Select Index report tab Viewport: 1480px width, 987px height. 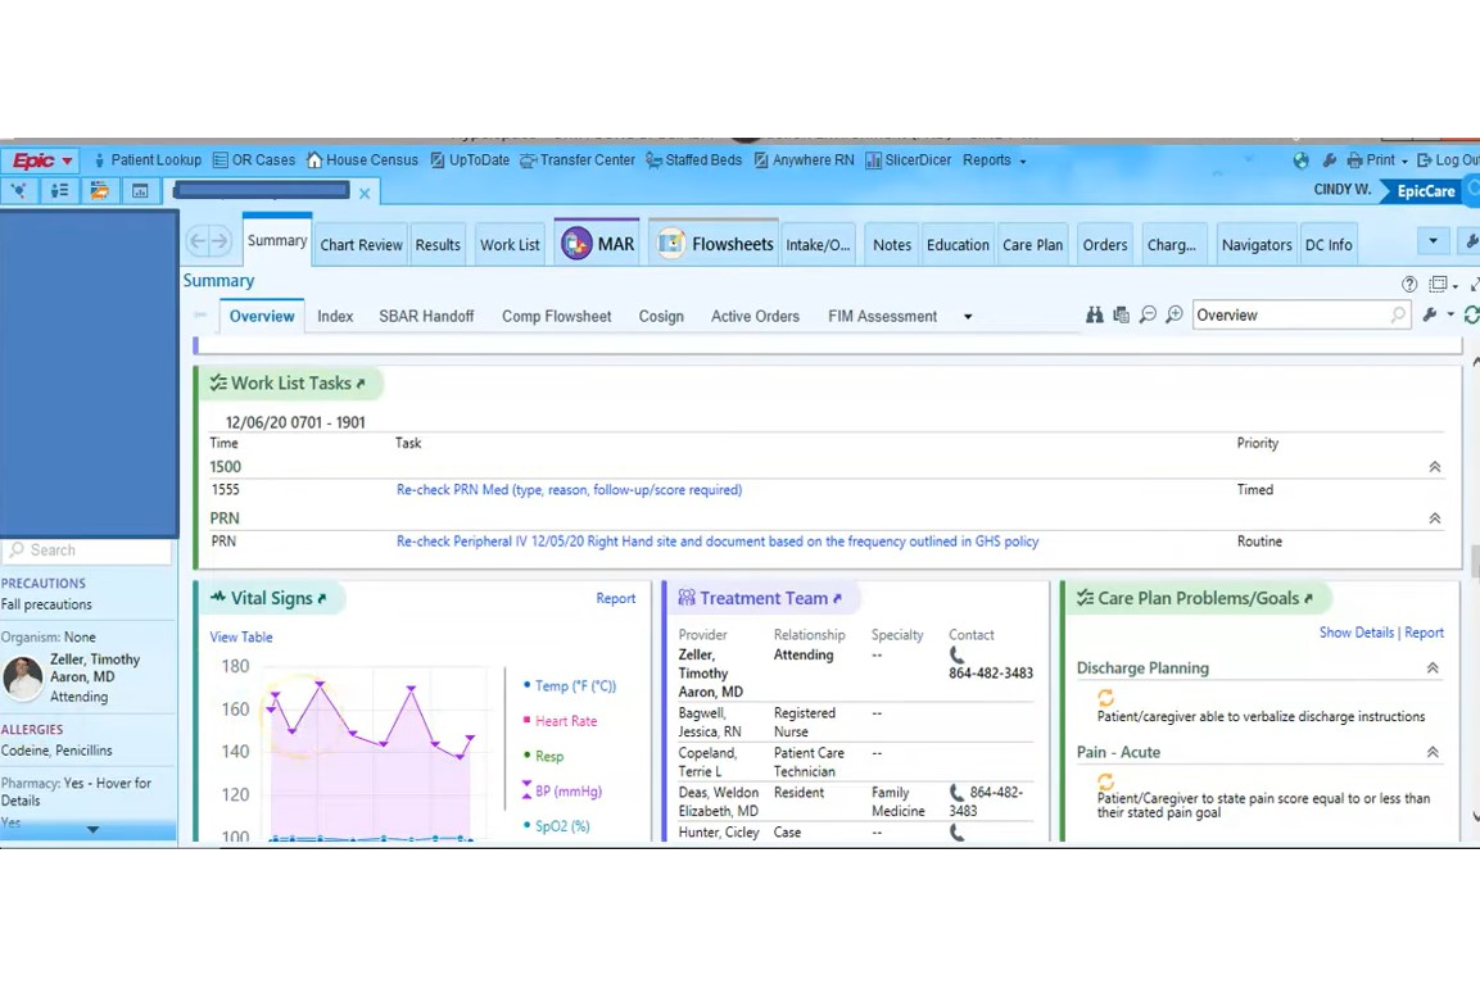pyautogui.click(x=335, y=316)
